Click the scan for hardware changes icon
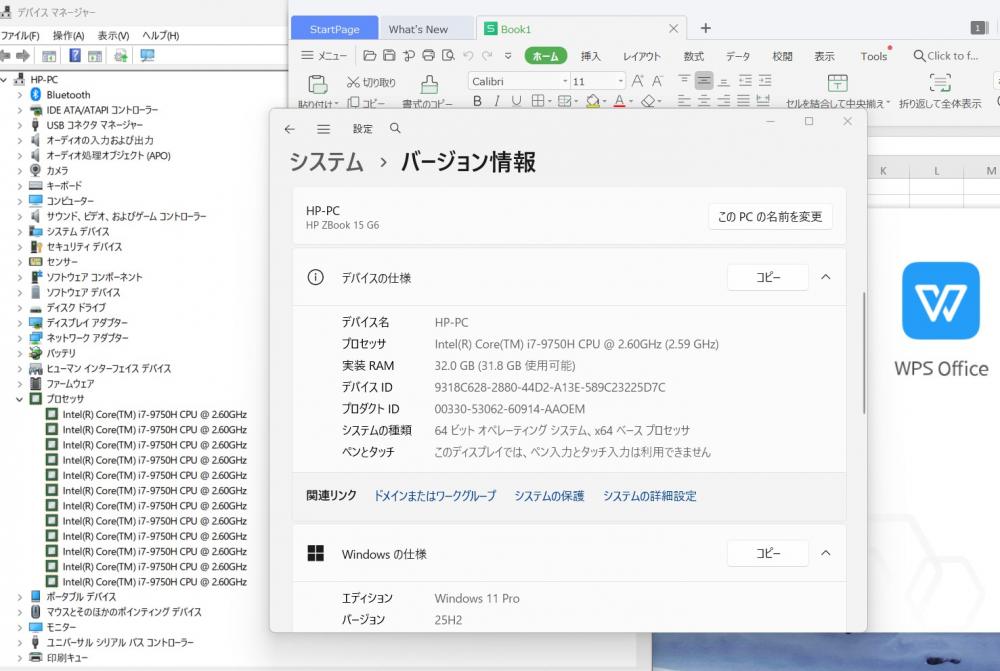The height and width of the screenshot is (671, 1000). [148, 56]
